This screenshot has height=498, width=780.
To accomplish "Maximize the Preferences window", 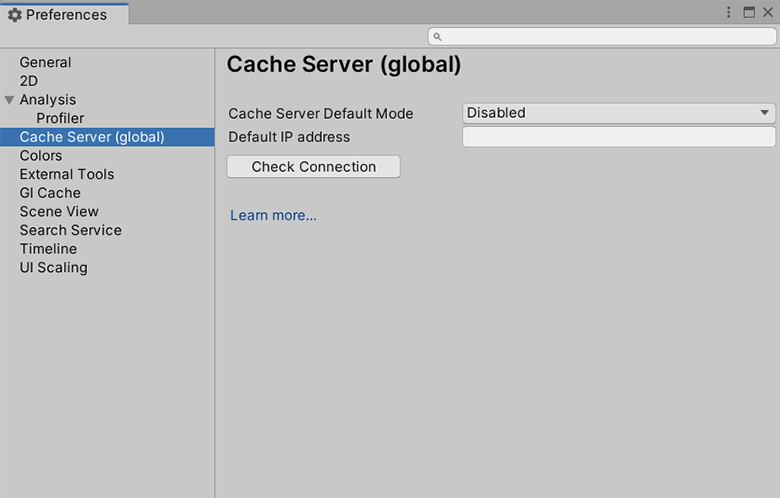I will coord(749,12).
